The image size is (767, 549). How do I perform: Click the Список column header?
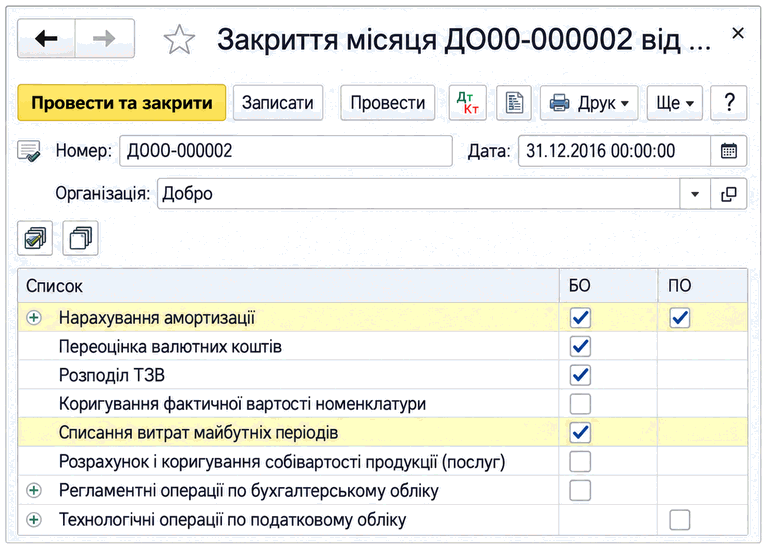[x=289, y=286]
